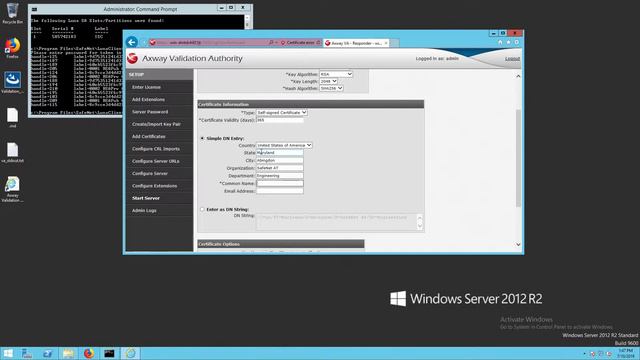Click the Command Prompt window title icon
The width and height of the screenshot is (640, 360).
click(x=34, y=9)
